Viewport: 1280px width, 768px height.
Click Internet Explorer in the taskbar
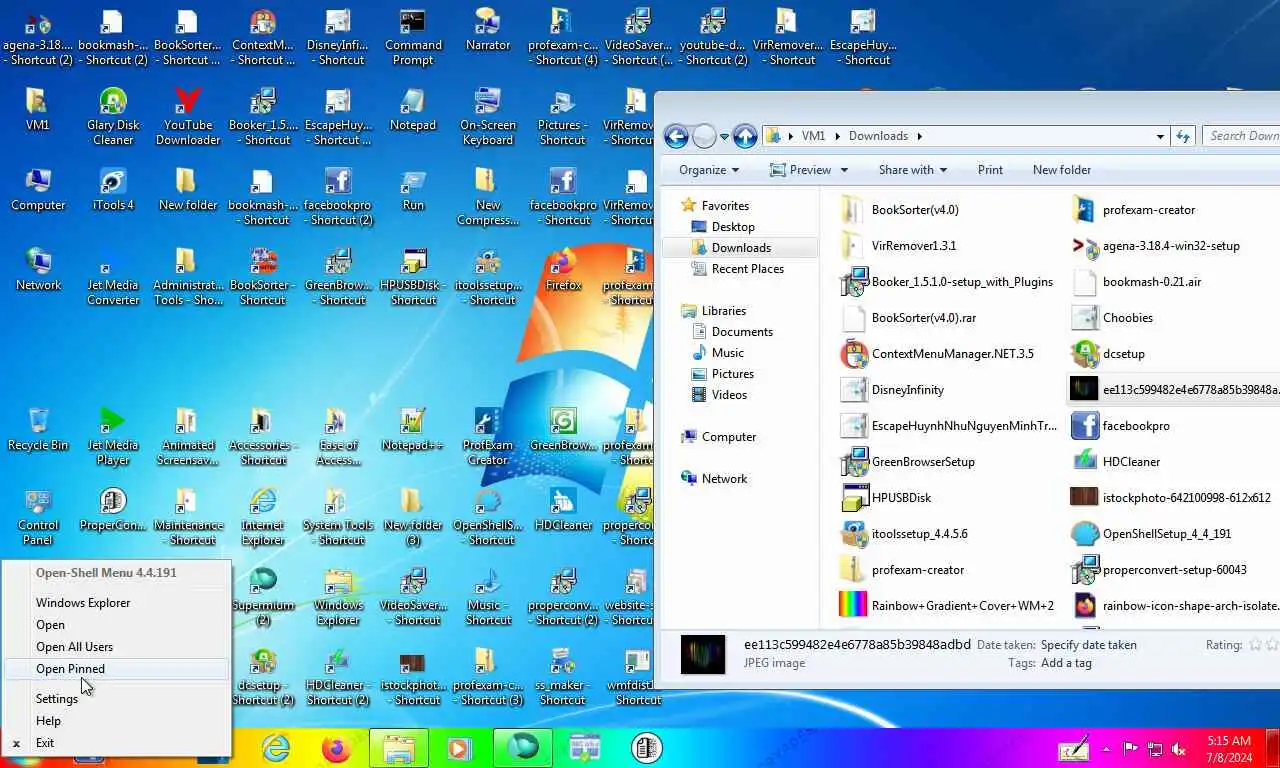275,747
